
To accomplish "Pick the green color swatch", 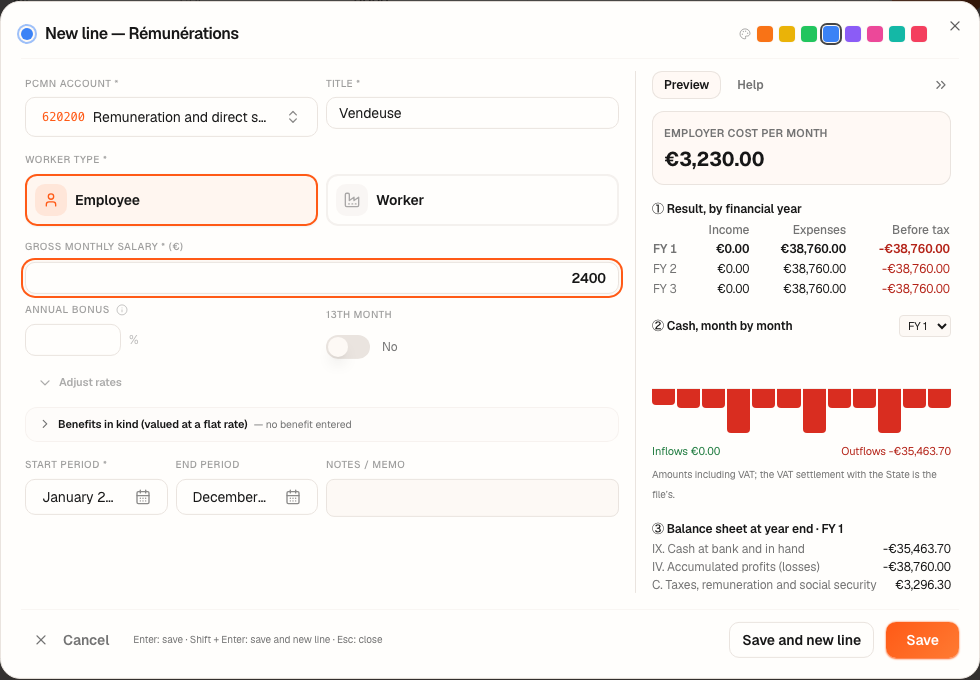I will point(809,34).
